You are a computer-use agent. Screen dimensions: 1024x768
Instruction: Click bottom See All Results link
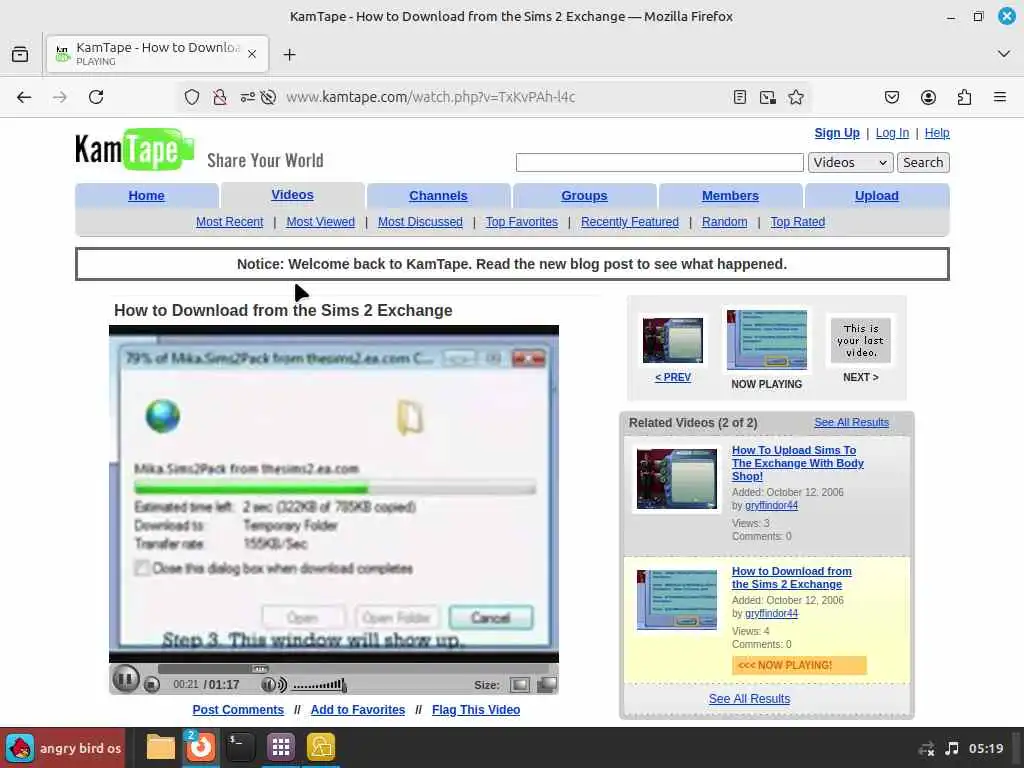pos(749,699)
